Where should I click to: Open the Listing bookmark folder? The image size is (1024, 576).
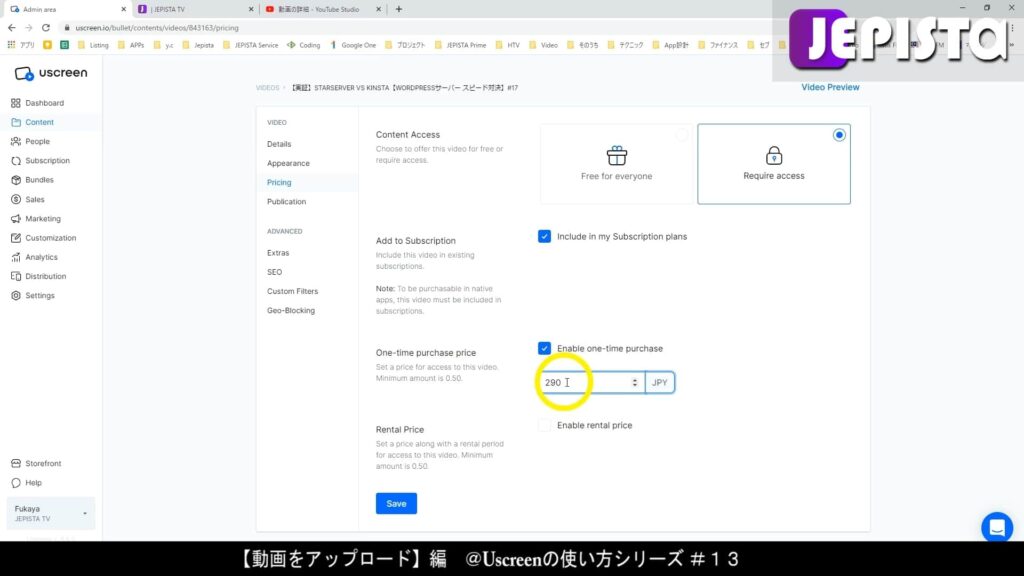(93, 45)
